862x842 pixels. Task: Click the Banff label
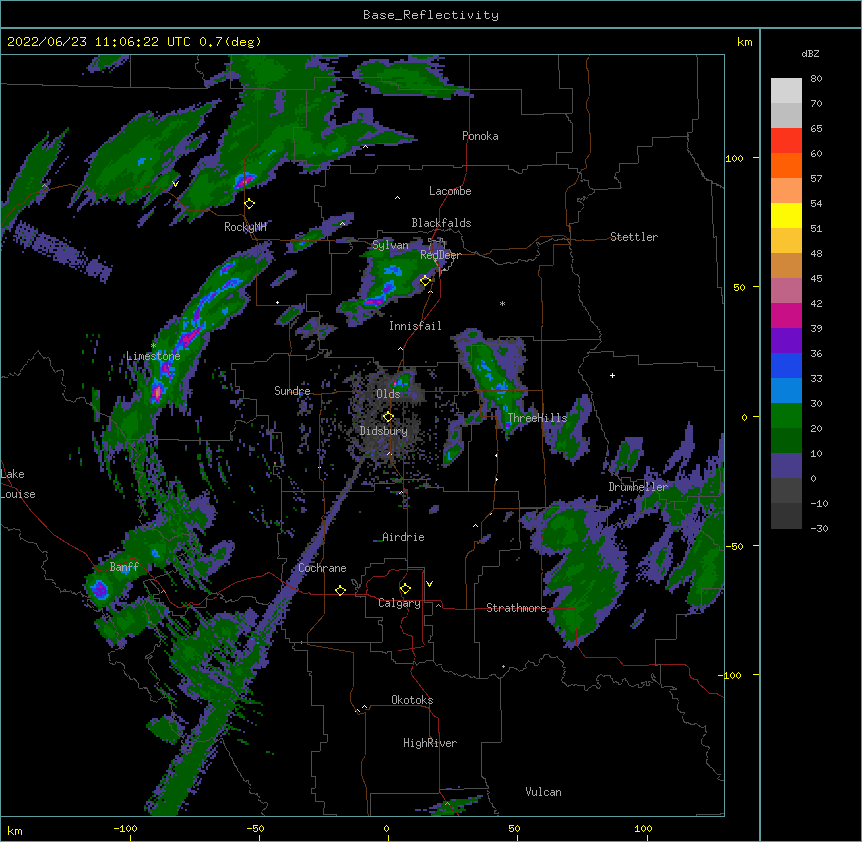pos(124,567)
